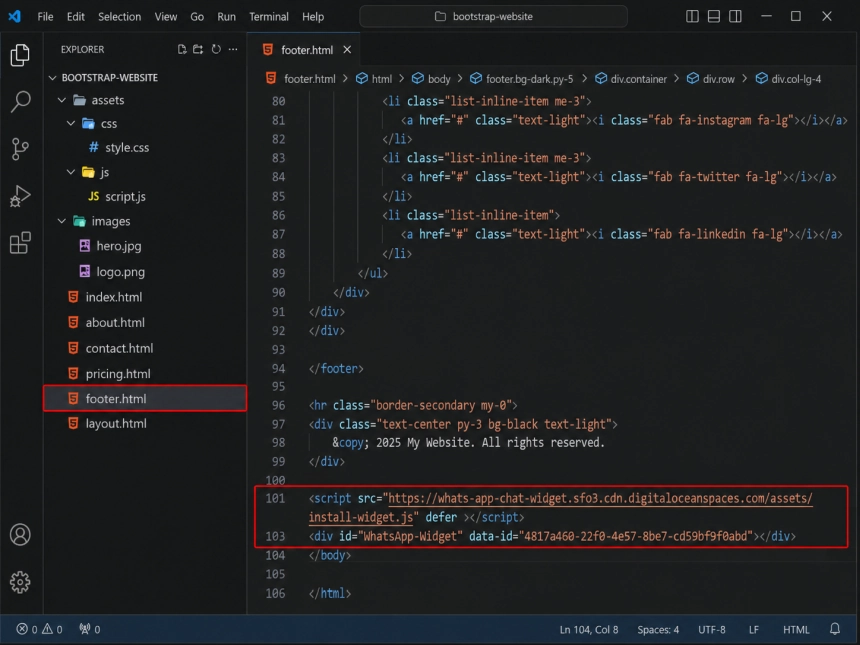Click the UTF-8 encoding indicator
Viewport: 860px width, 645px height.
click(711, 629)
